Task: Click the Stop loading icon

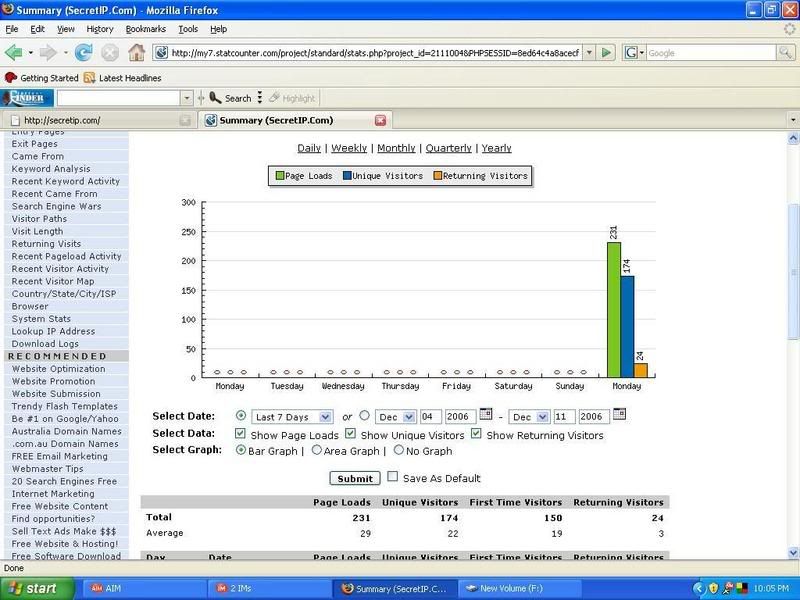Action: pyautogui.click(x=109, y=52)
